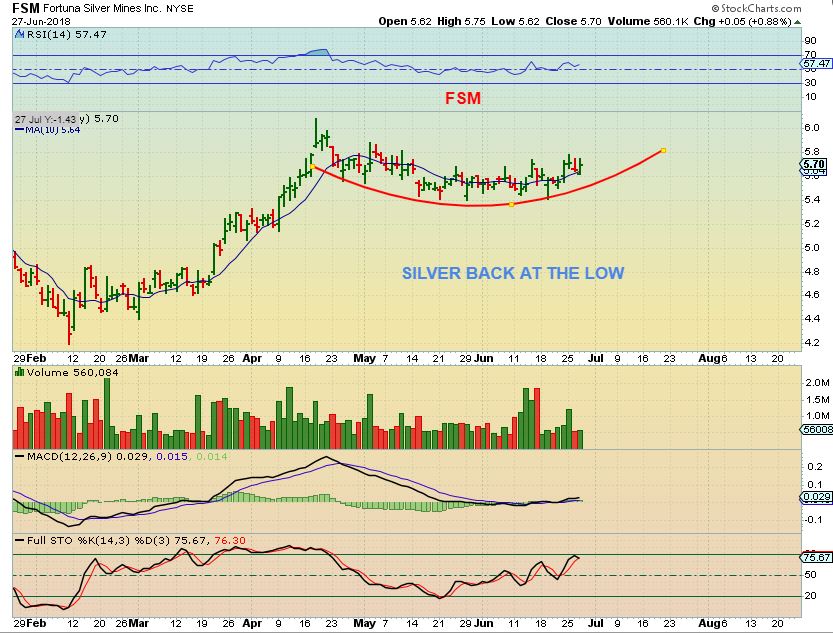The image size is (833, 633).
Task: Click the chart date 27-Jun-2018
Action: (x=41, y=22)
